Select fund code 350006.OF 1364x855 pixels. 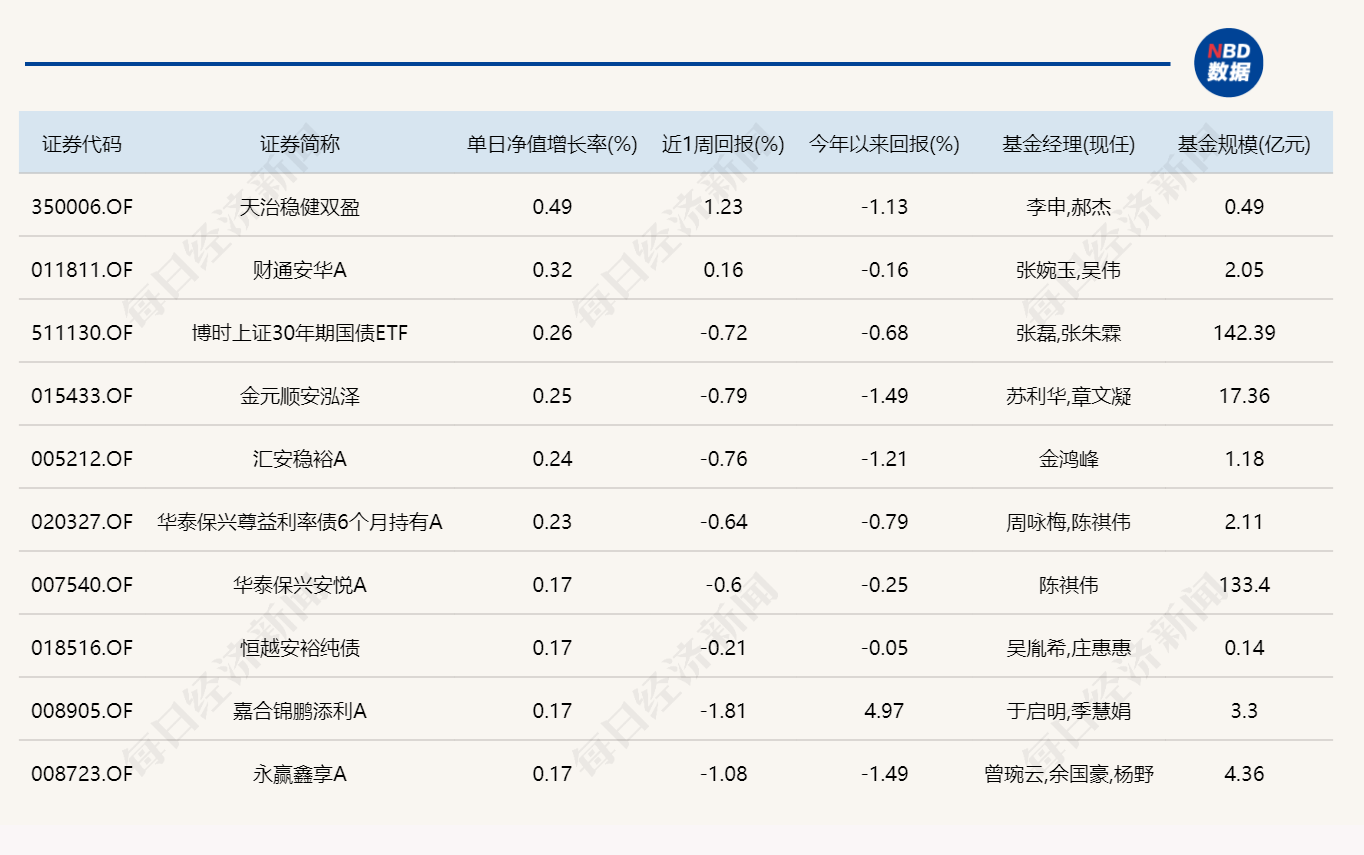tap(81, 207)
